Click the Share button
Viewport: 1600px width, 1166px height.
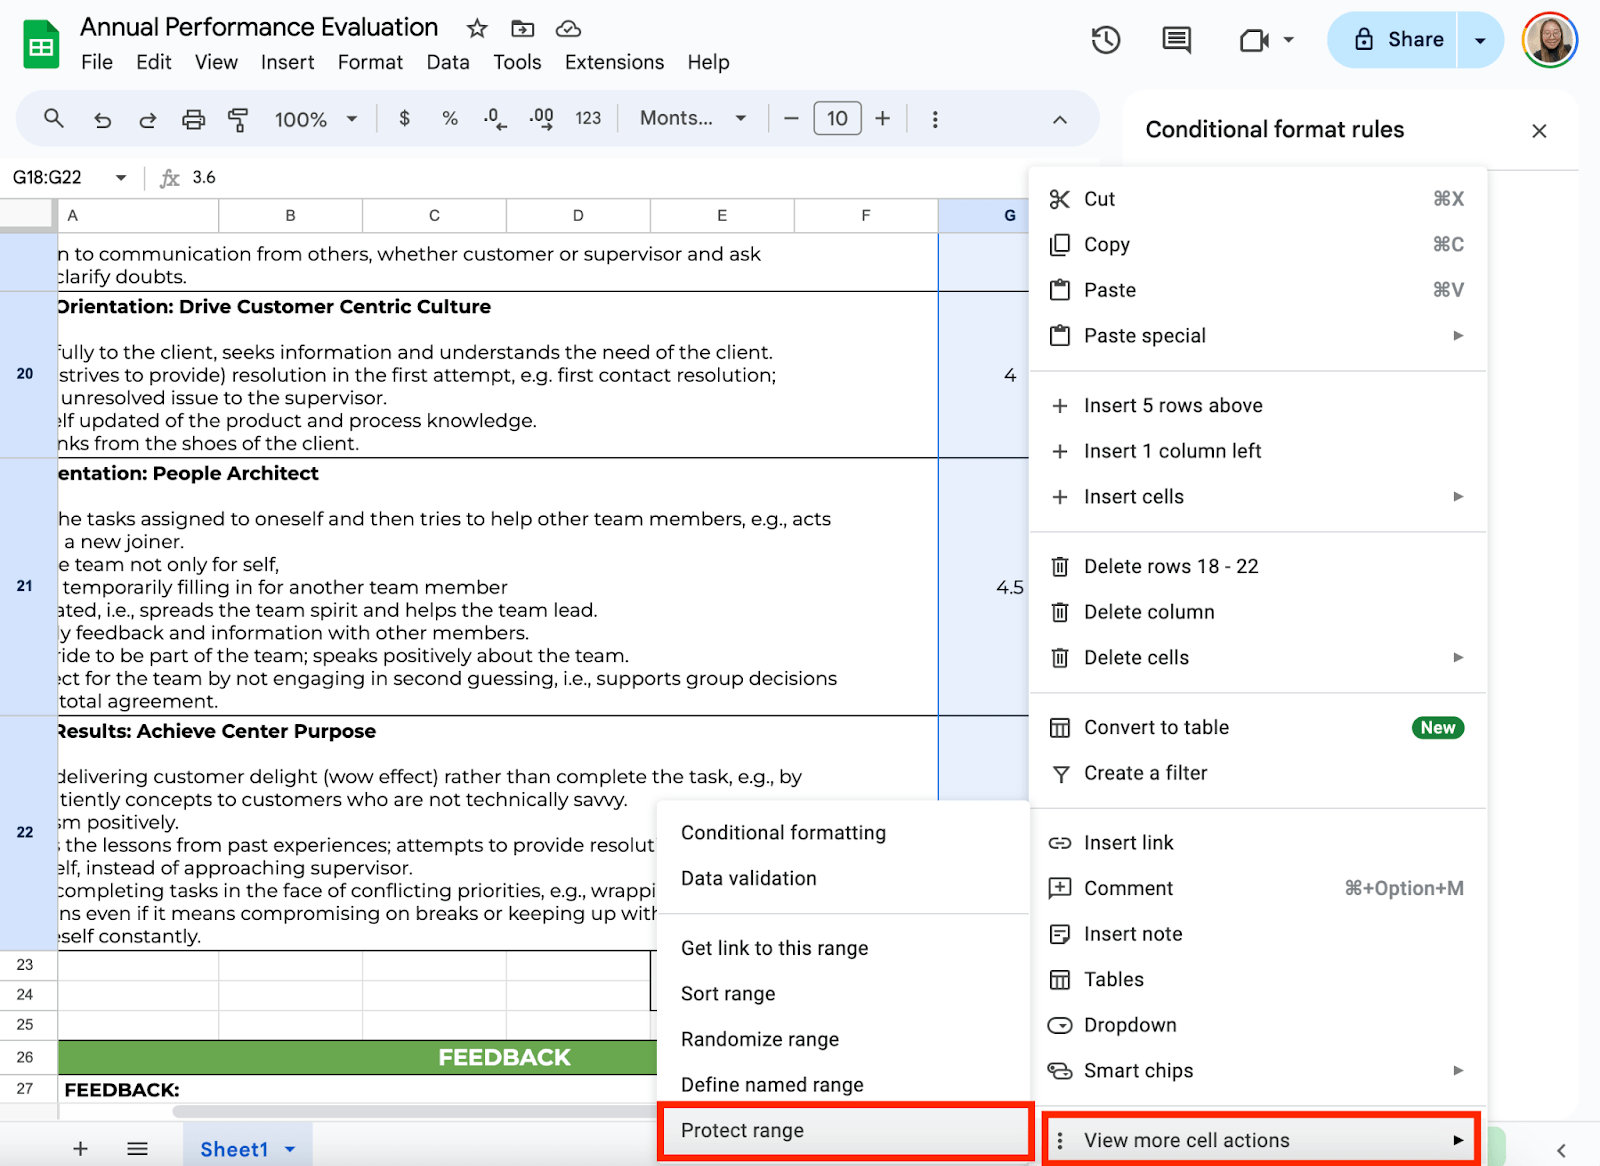click(x=1393, y=40)
